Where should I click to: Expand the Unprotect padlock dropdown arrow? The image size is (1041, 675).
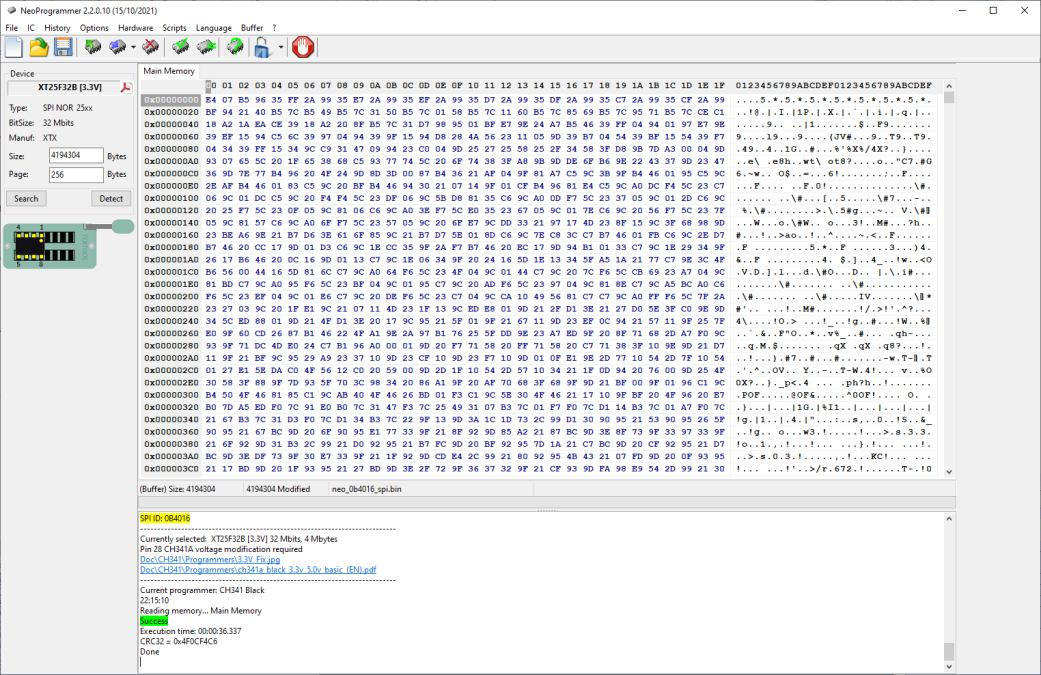[x=281, y=47]
